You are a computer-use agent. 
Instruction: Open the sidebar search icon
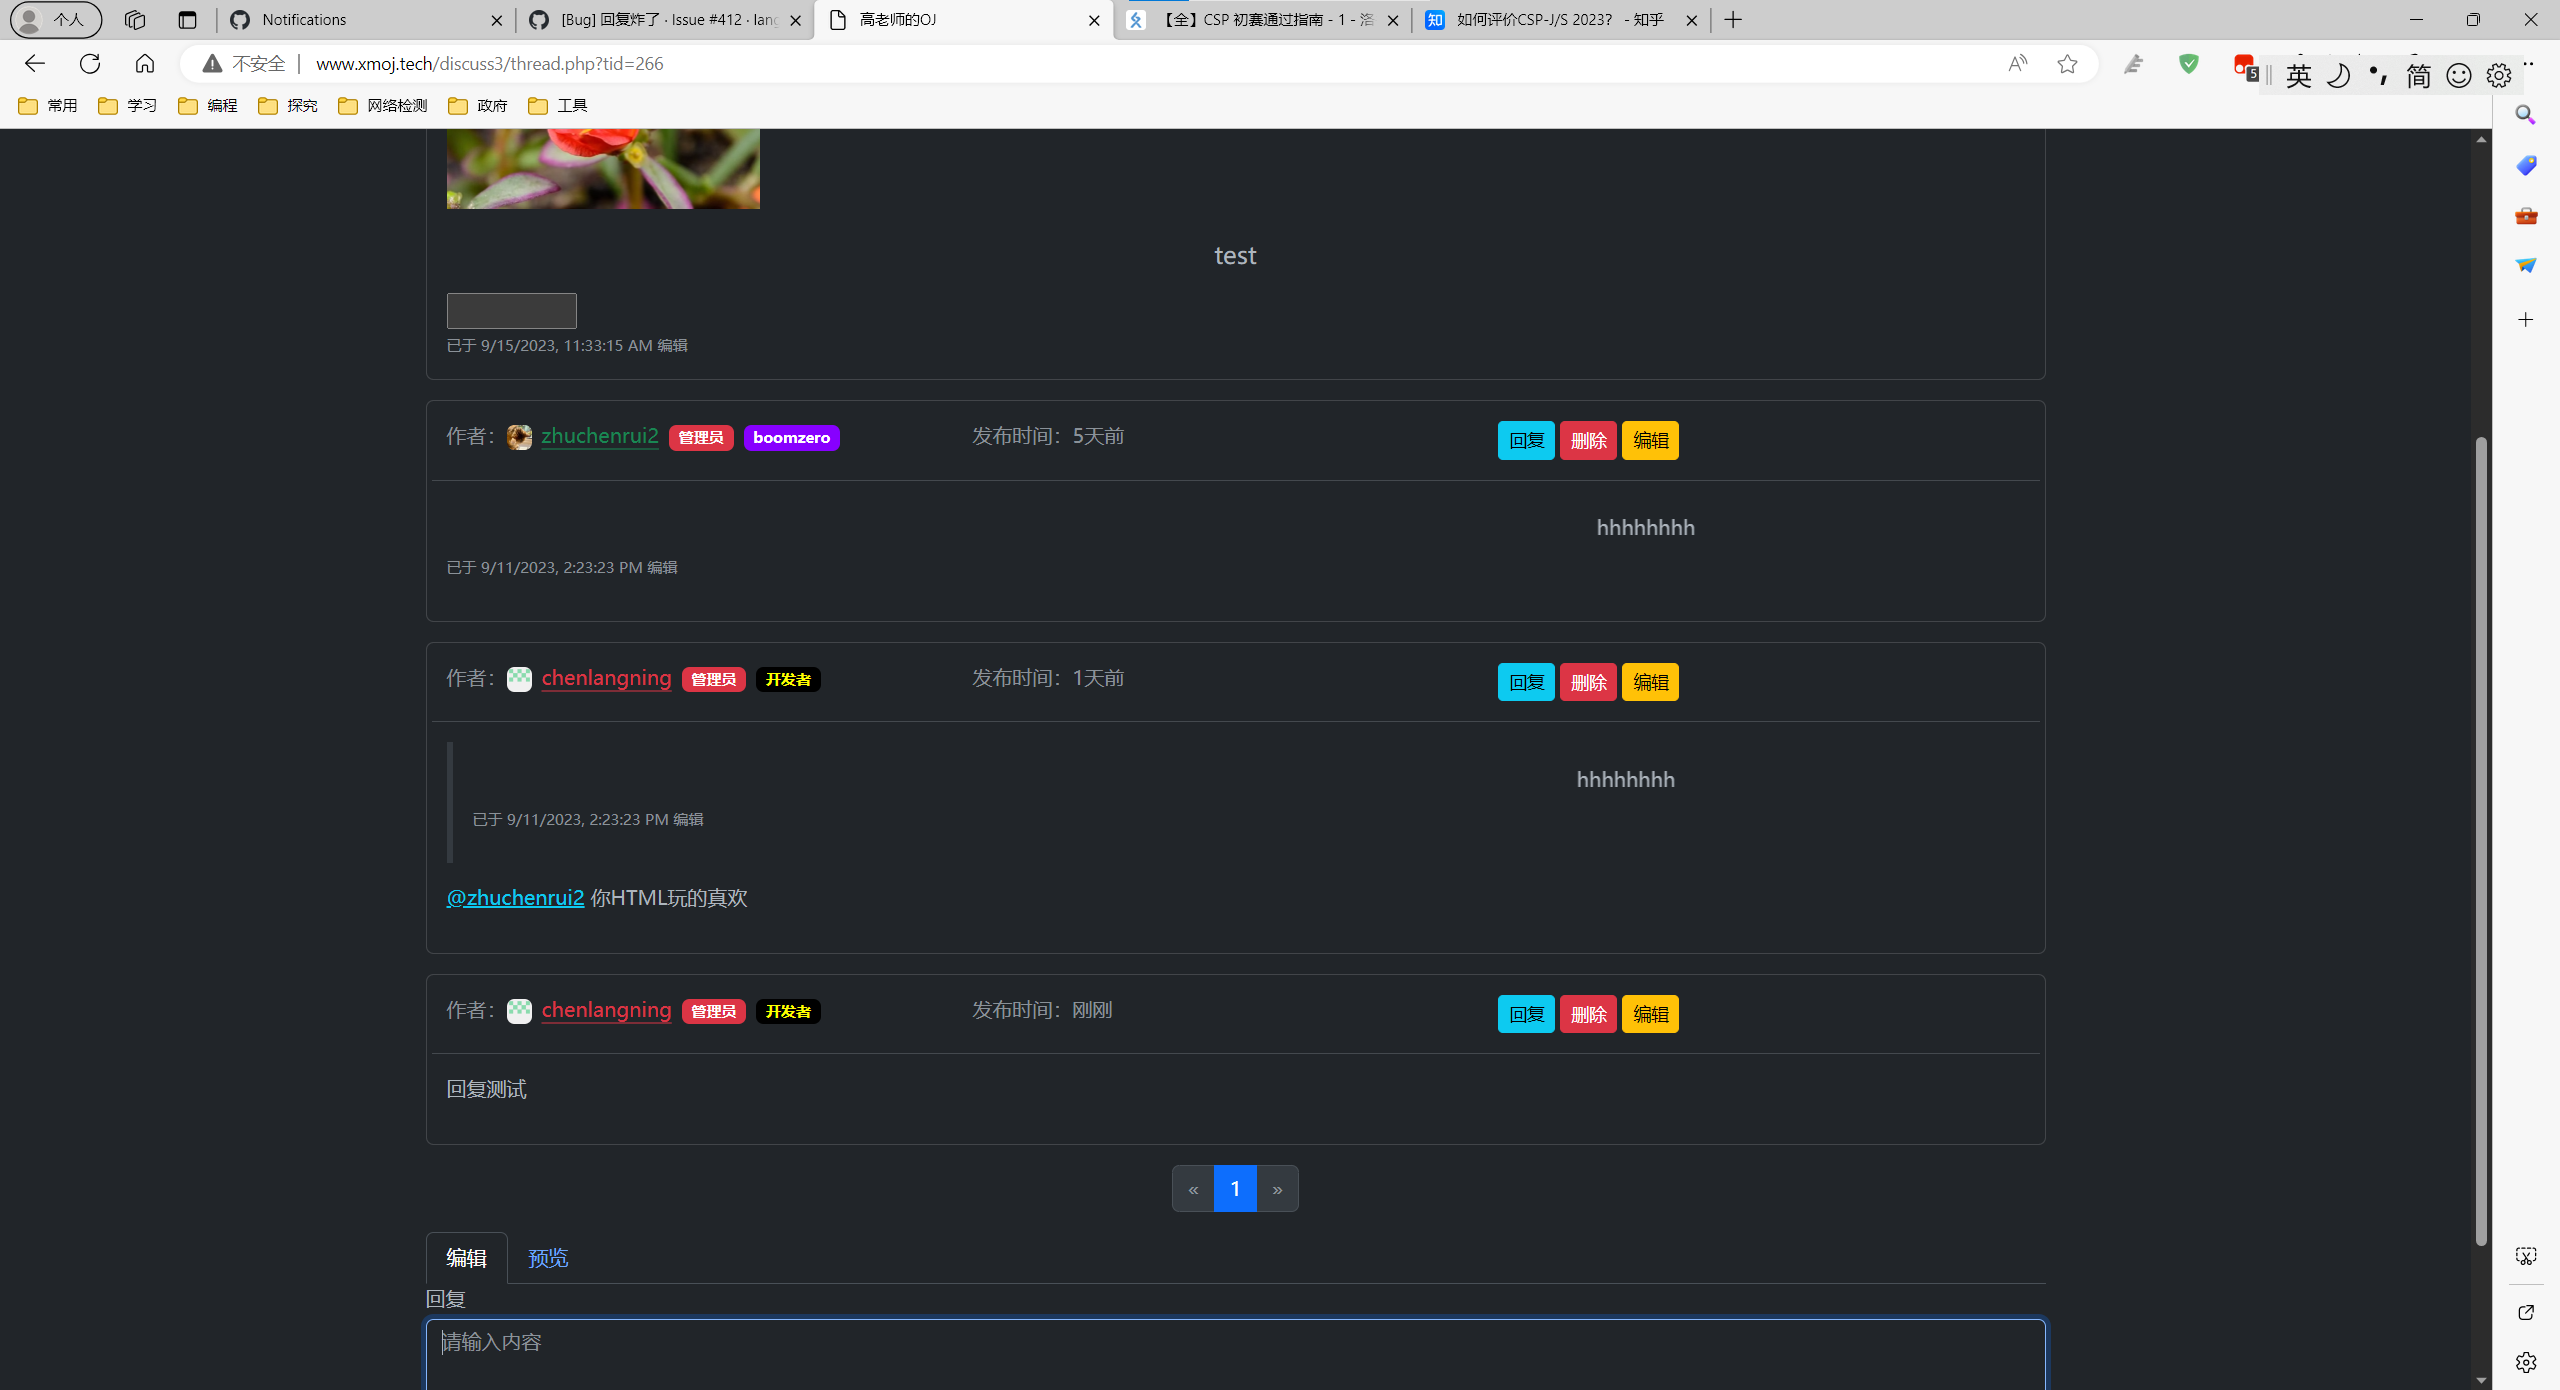pos(2524,114)
